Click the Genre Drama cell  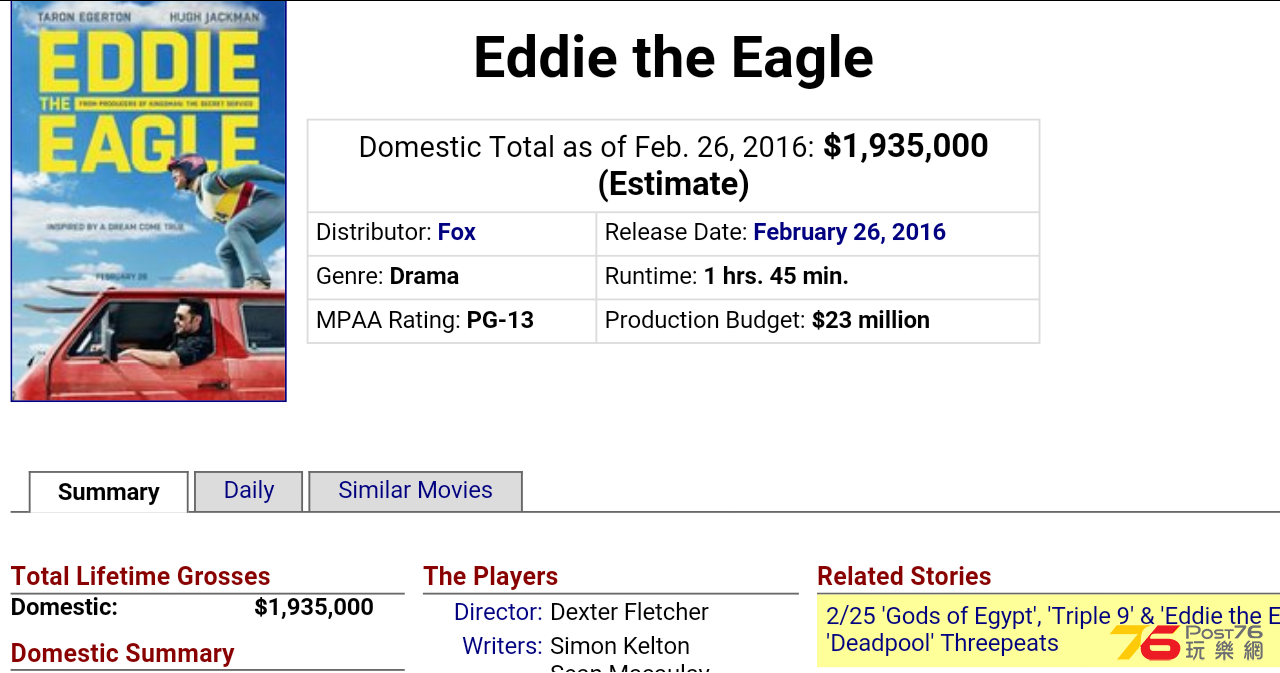tap(452, 277)
